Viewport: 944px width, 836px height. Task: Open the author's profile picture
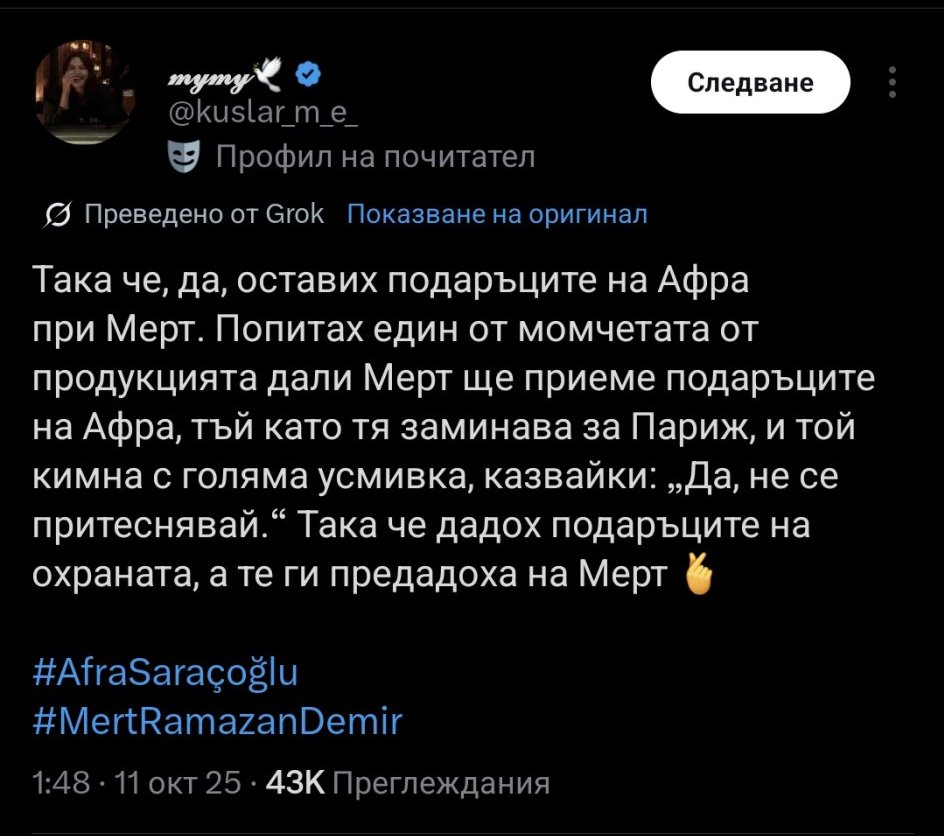coord(84,95)
